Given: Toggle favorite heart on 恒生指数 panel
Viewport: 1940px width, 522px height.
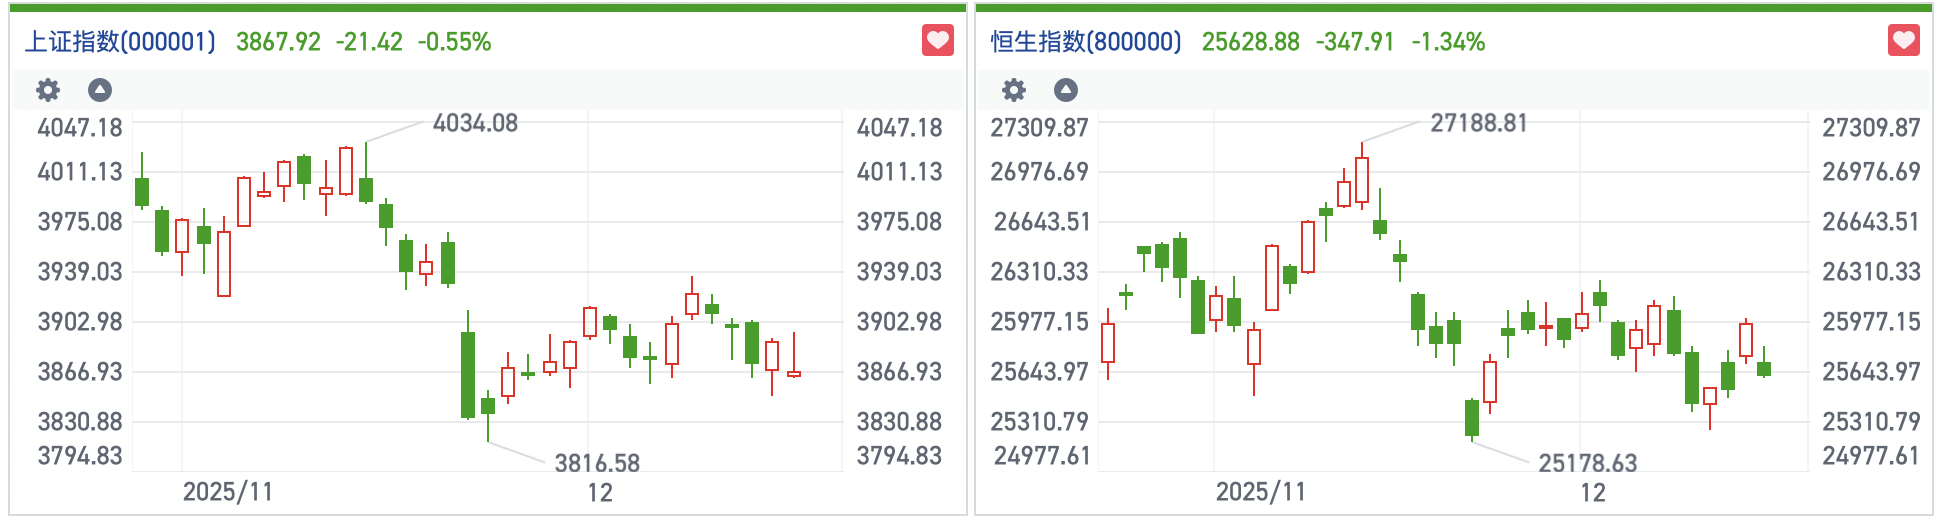Looking at the screenshot, I should click(x=1903, y=41).
